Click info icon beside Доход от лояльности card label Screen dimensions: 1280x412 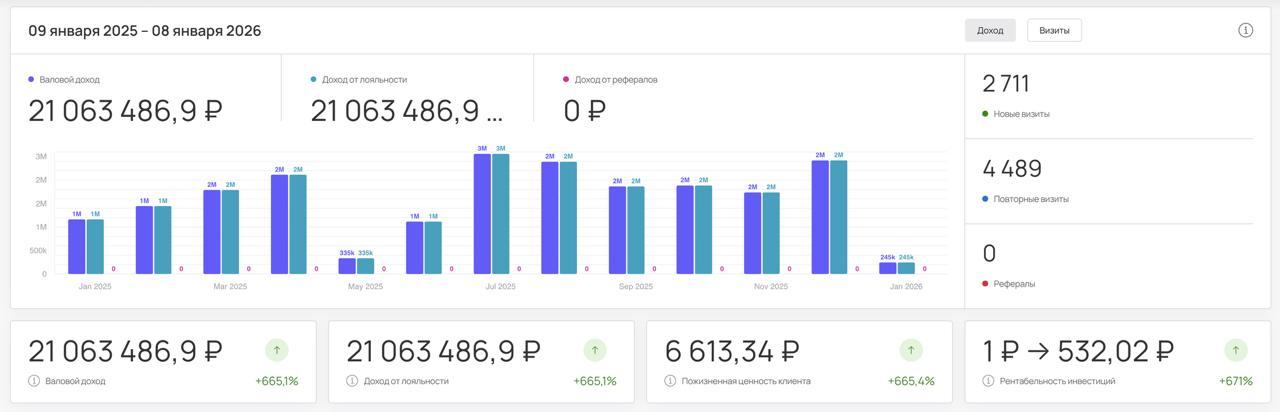352,381
